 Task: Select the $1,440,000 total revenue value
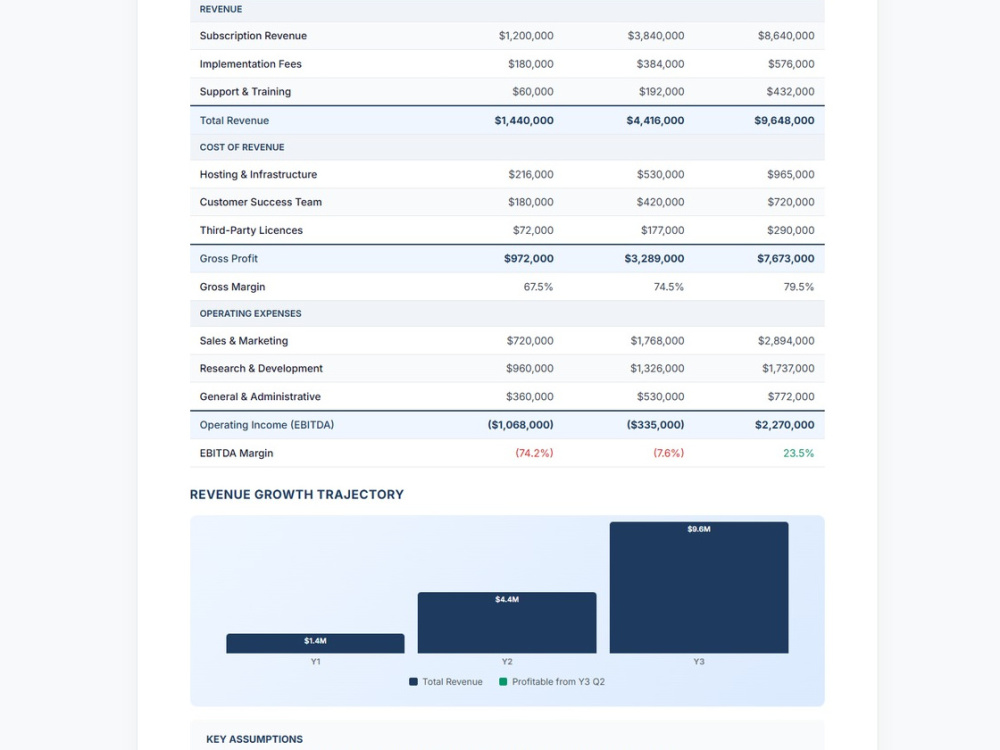pyautogui.click(x=524, y=120)
